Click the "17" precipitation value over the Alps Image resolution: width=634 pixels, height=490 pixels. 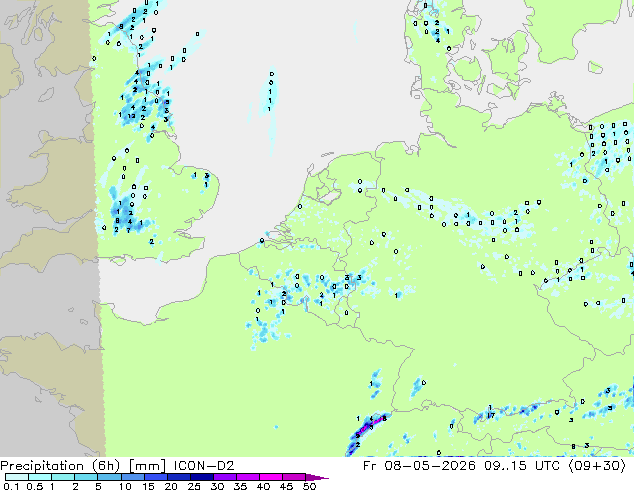click(491, 415)
